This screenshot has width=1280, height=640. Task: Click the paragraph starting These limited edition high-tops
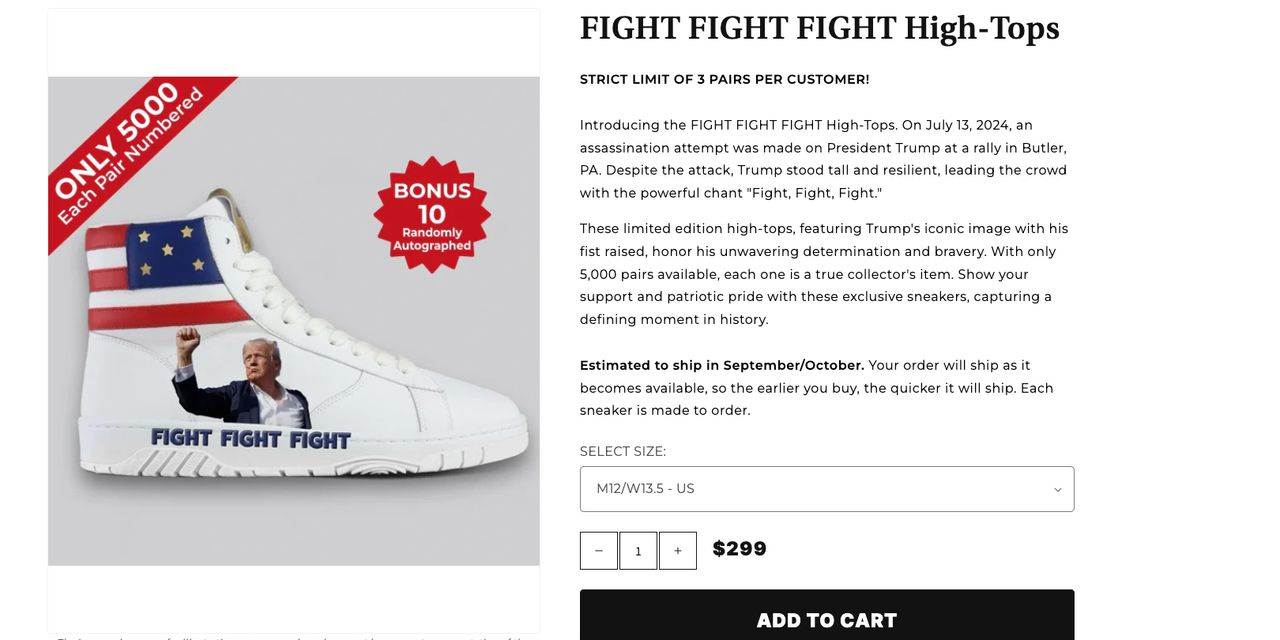825,274
